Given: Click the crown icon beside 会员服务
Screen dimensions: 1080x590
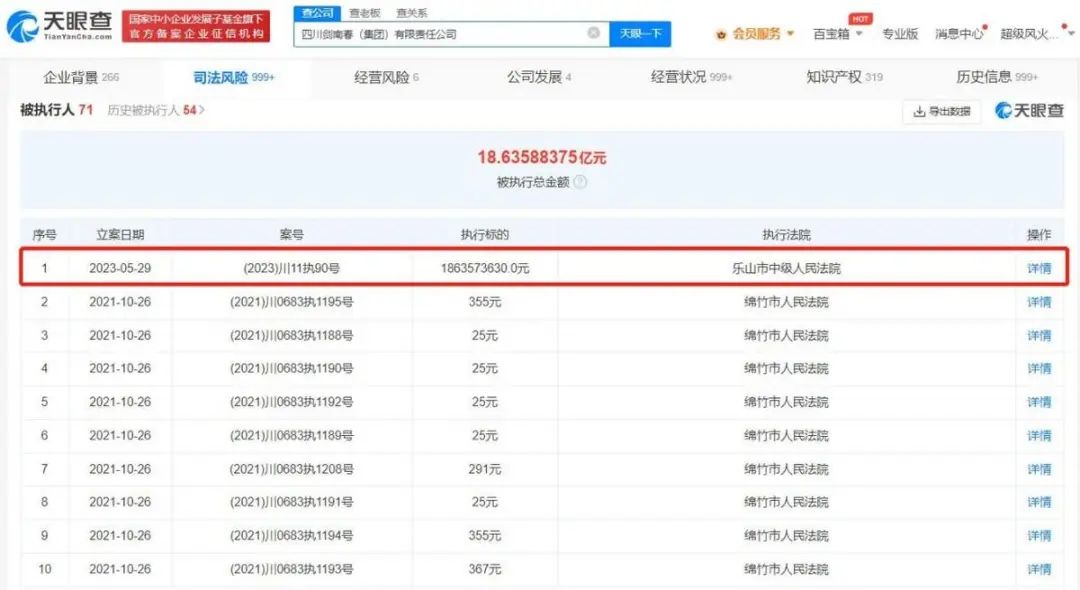Looking at the screenshot, I should click(721, 34).
